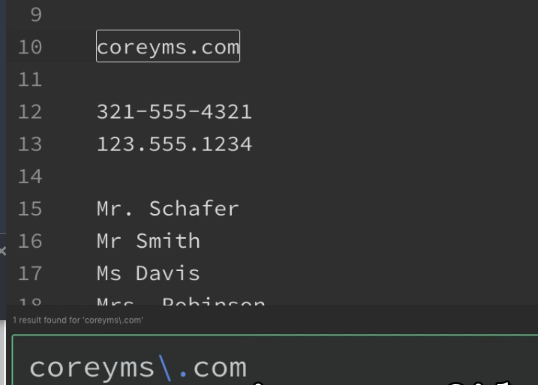
Task: Select line number 17 in the gutter
Action: pos(30,273)
